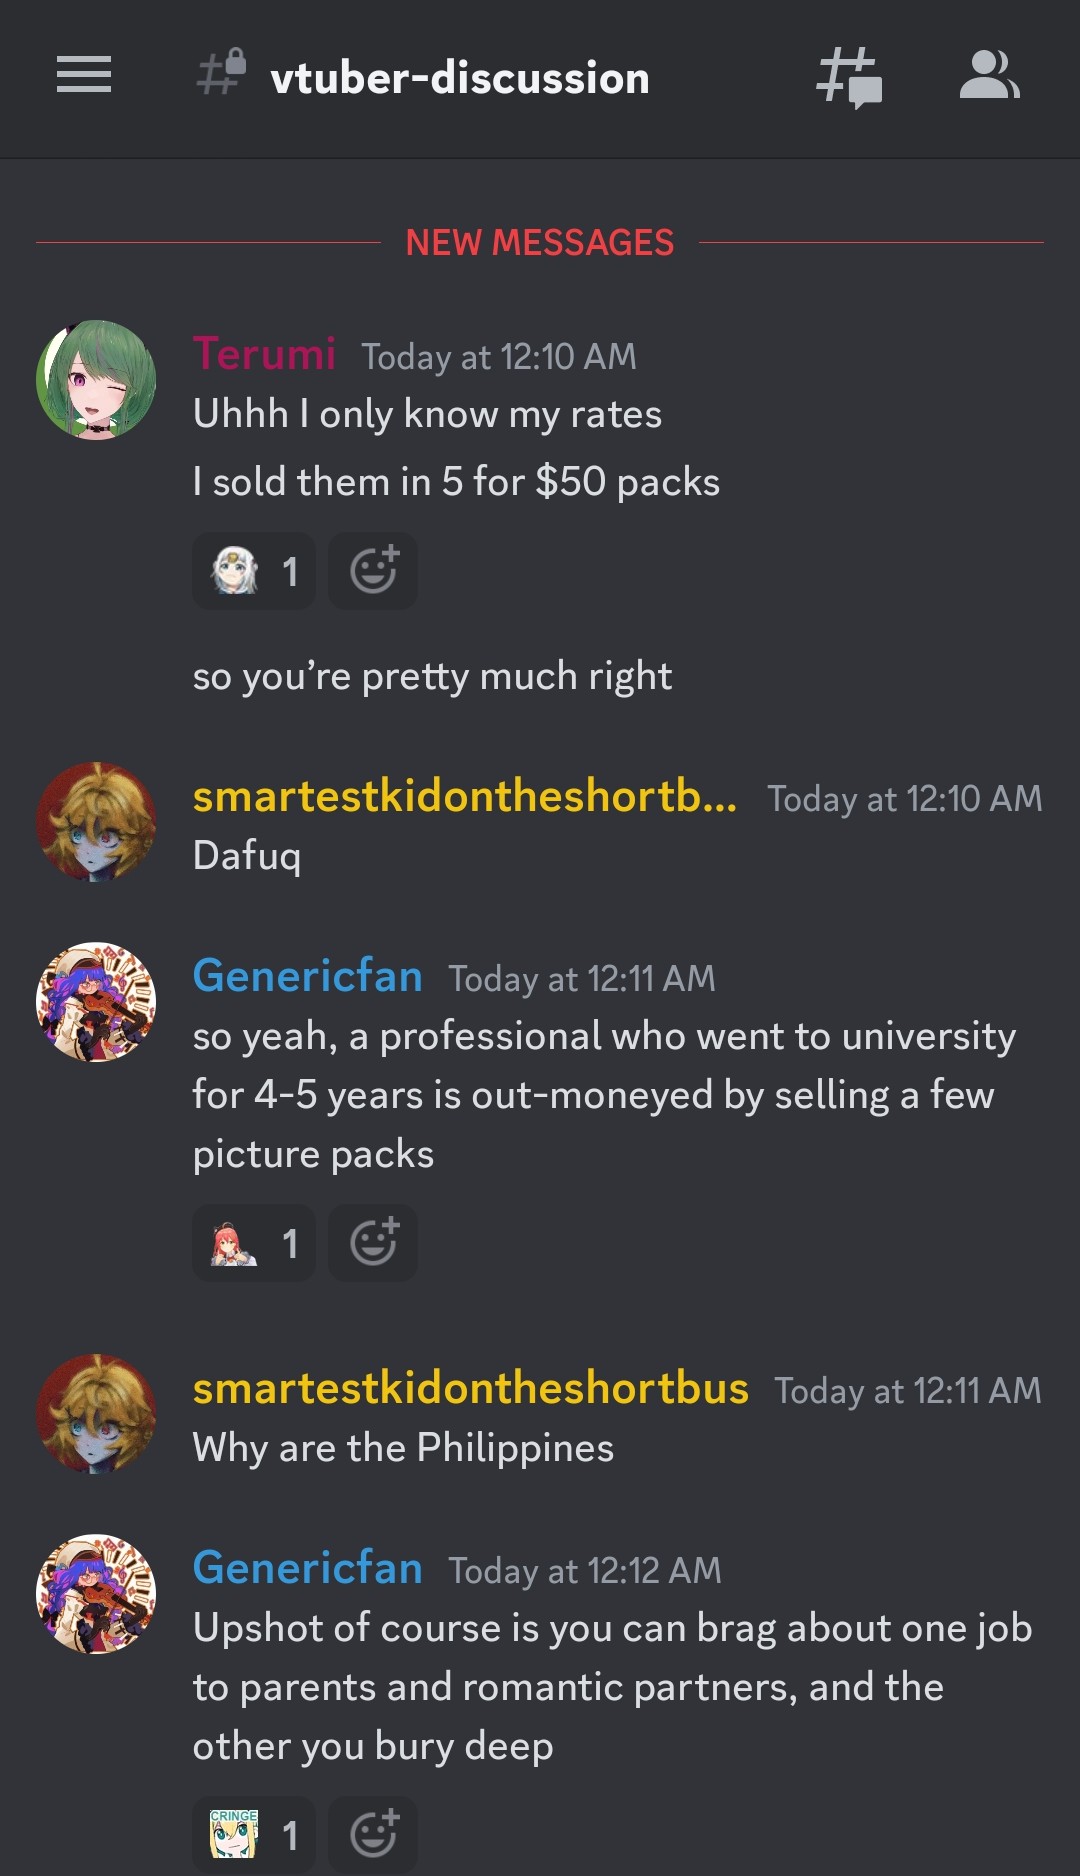1080x1876 pixels.
Task: Tap the NEW MESSAGES divider
Action: (x=540, y=242)
